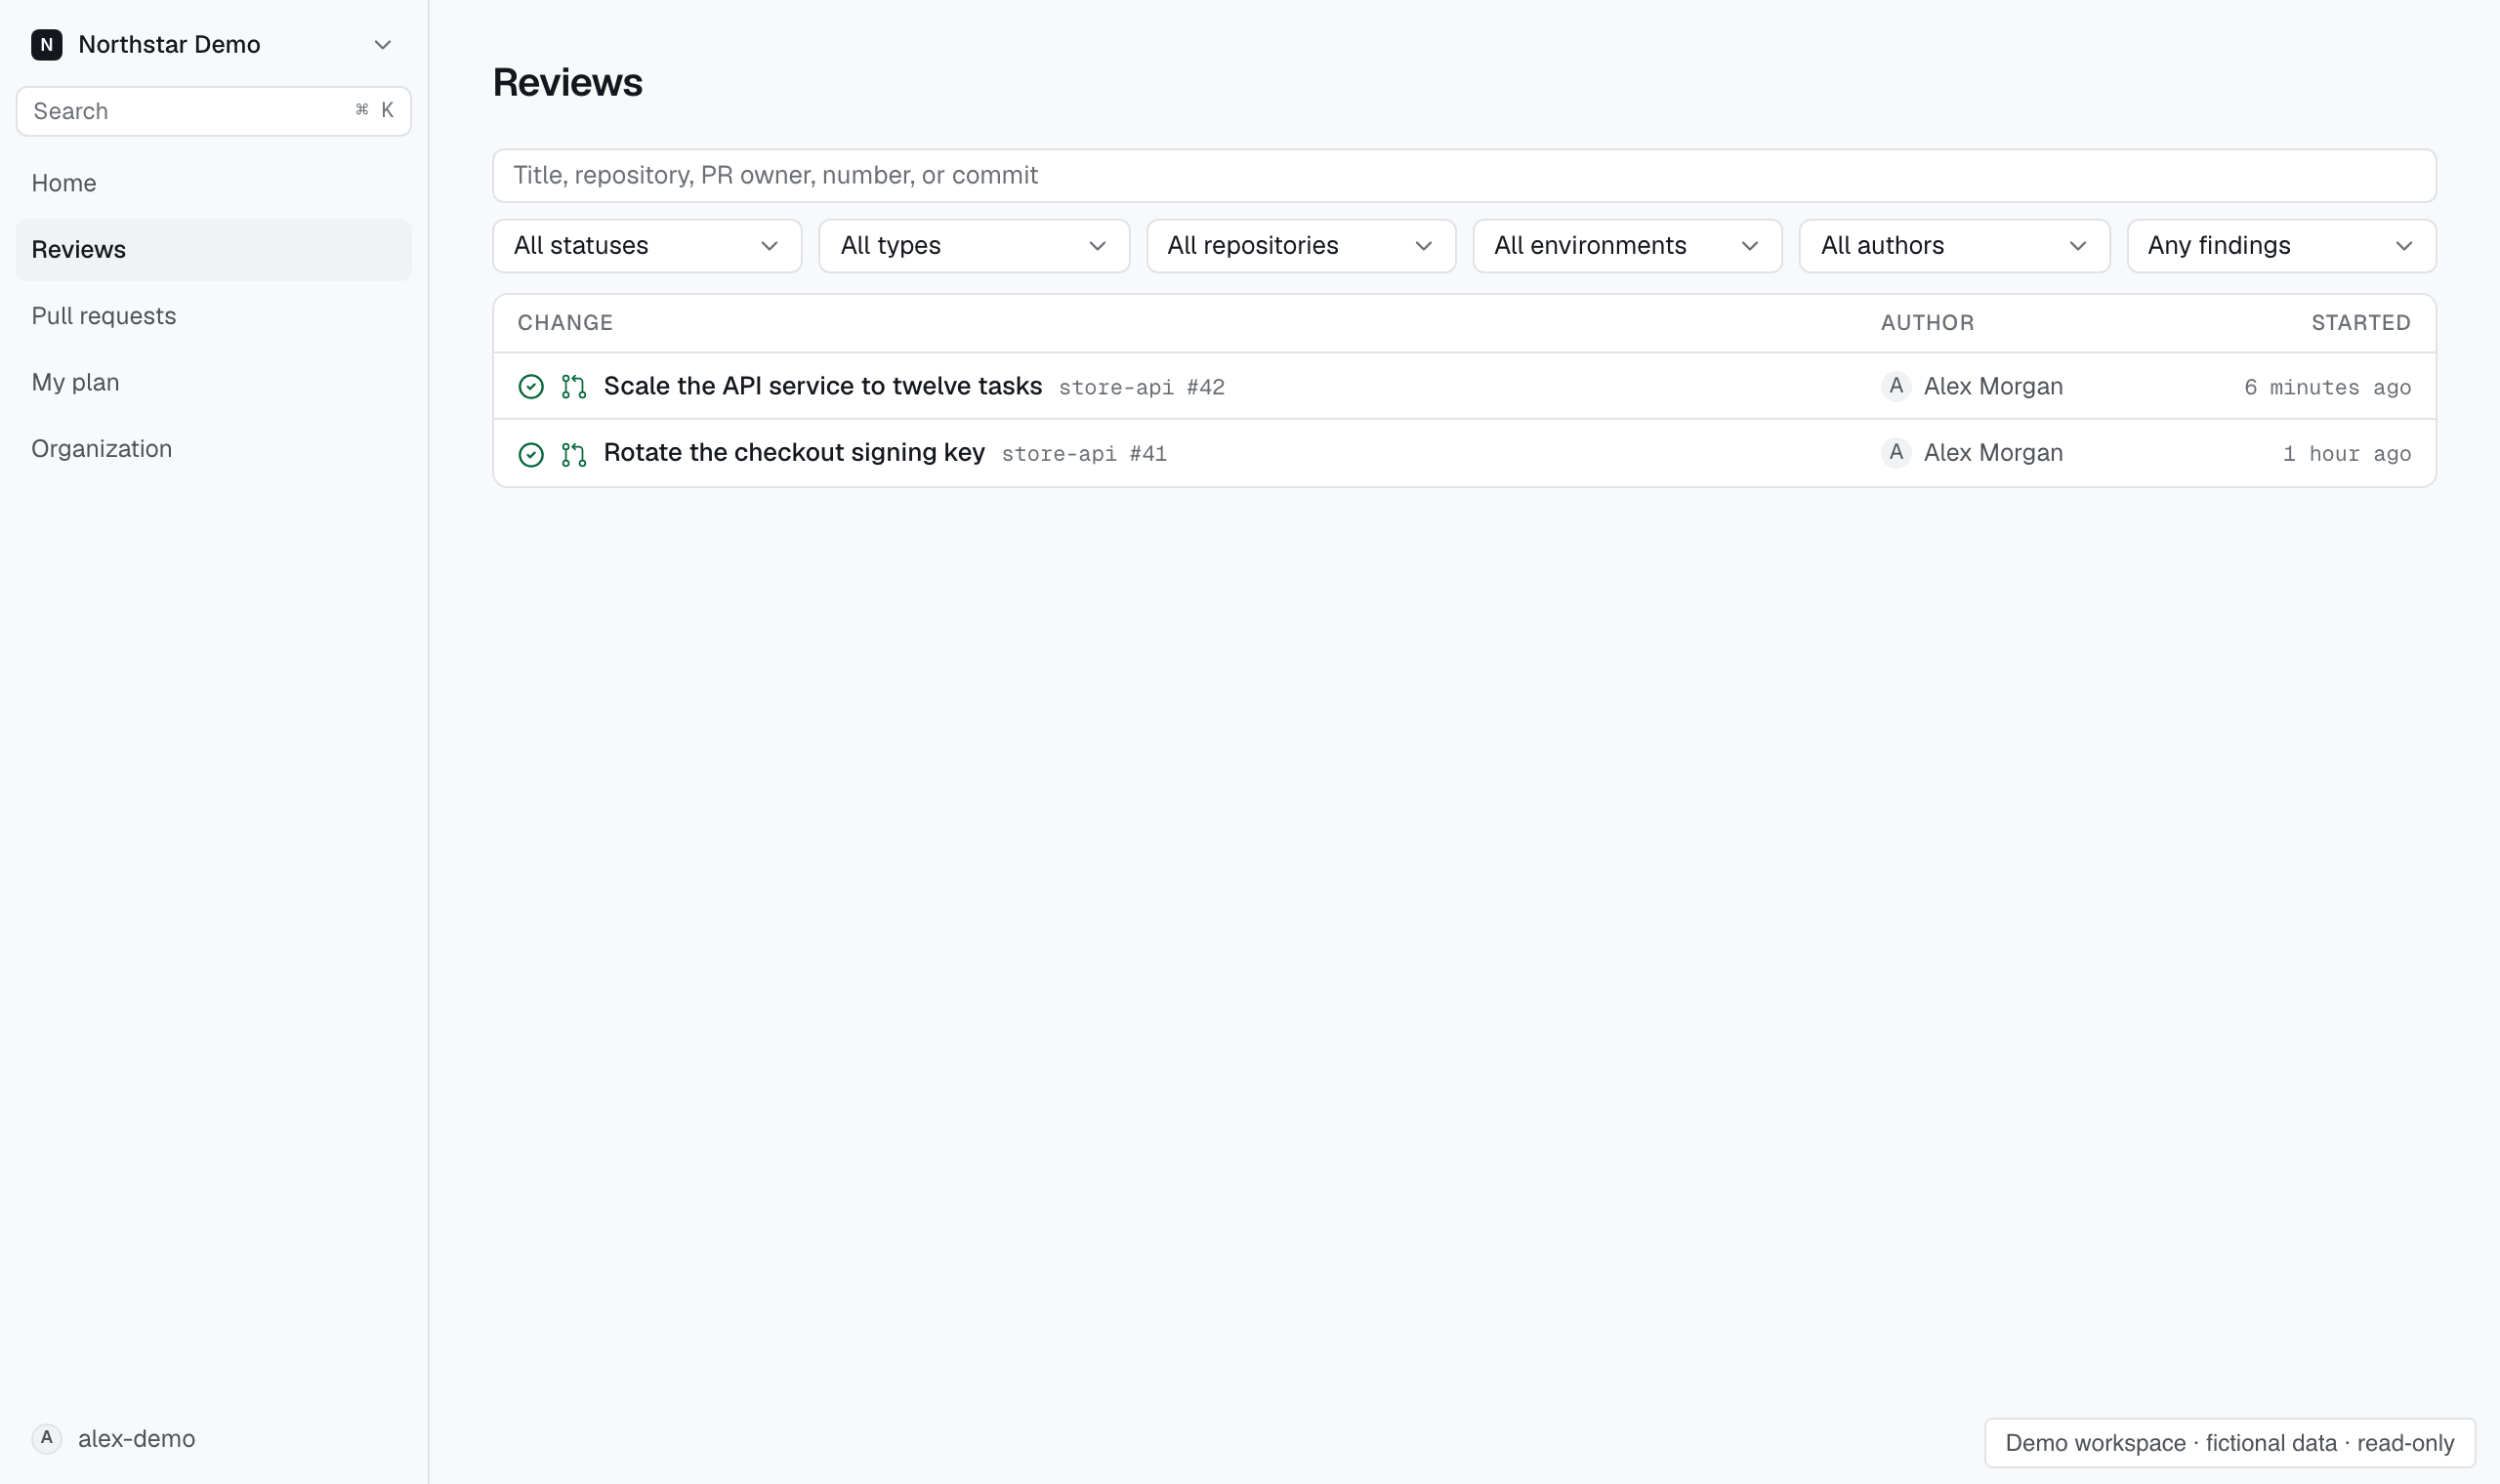The width and height of the screenshot is (2500, 1484).
Task: Open the All types dropdown
Action: click(974, 246)
